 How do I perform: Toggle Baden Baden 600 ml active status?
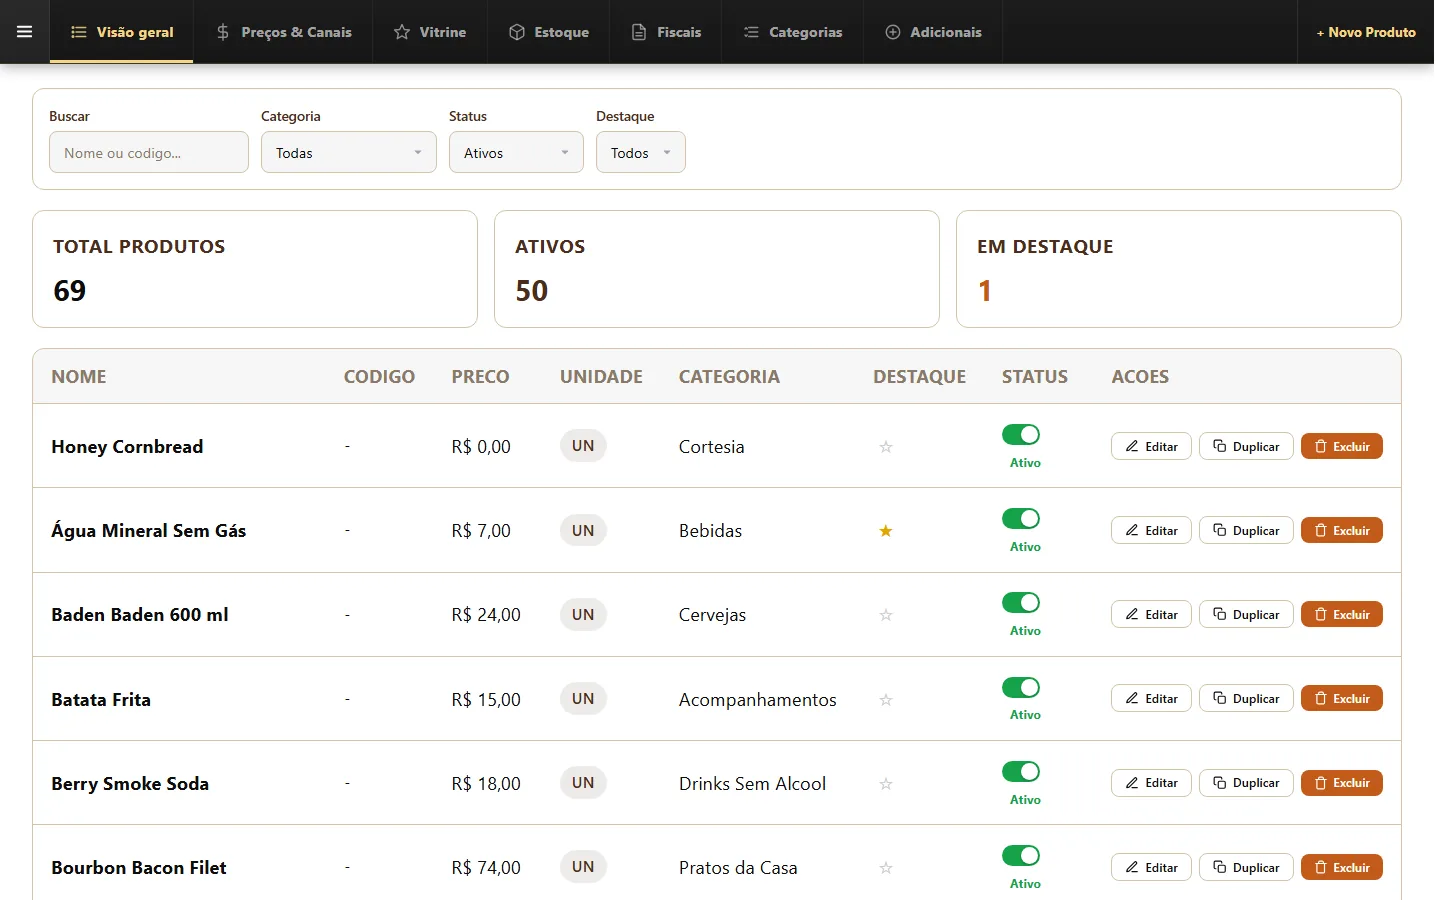point(1021,602)
